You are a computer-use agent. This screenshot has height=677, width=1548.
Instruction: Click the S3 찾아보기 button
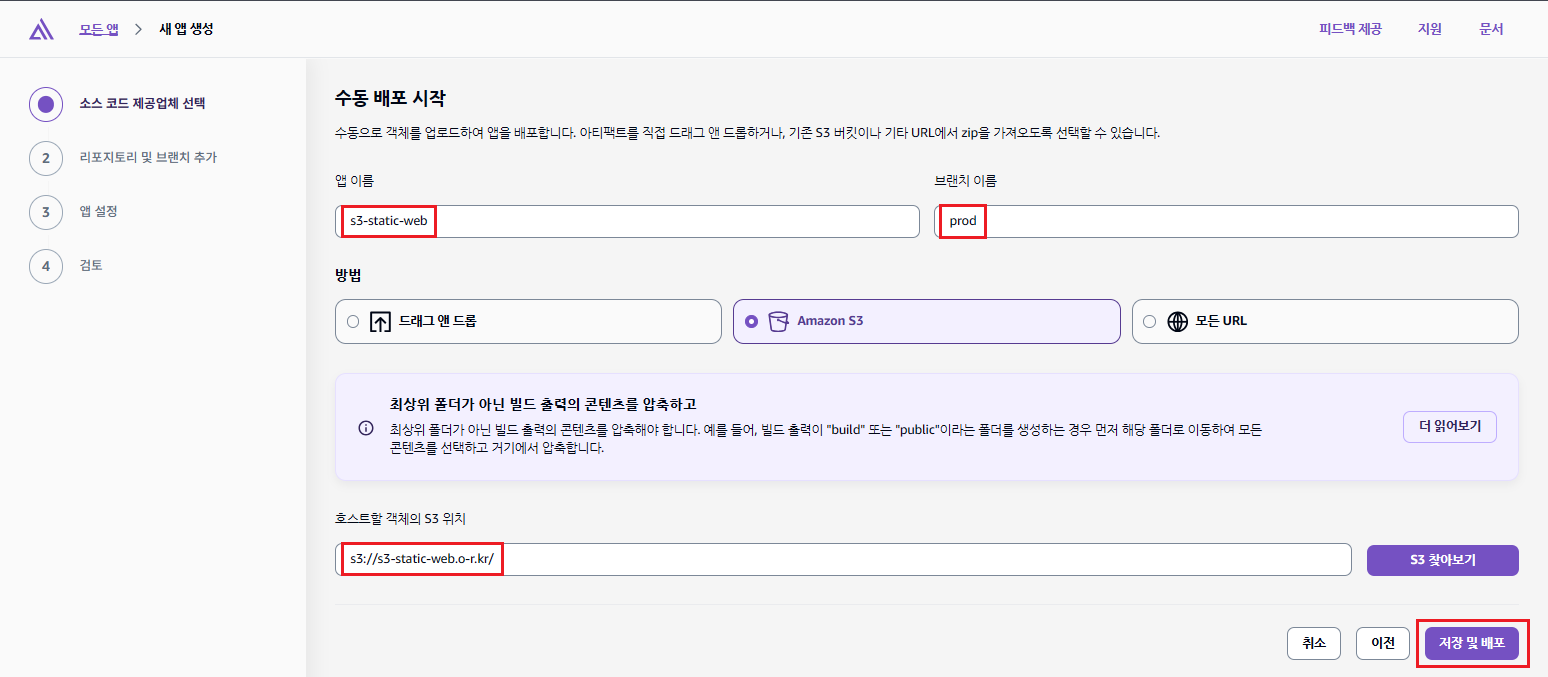(1442, 560)
